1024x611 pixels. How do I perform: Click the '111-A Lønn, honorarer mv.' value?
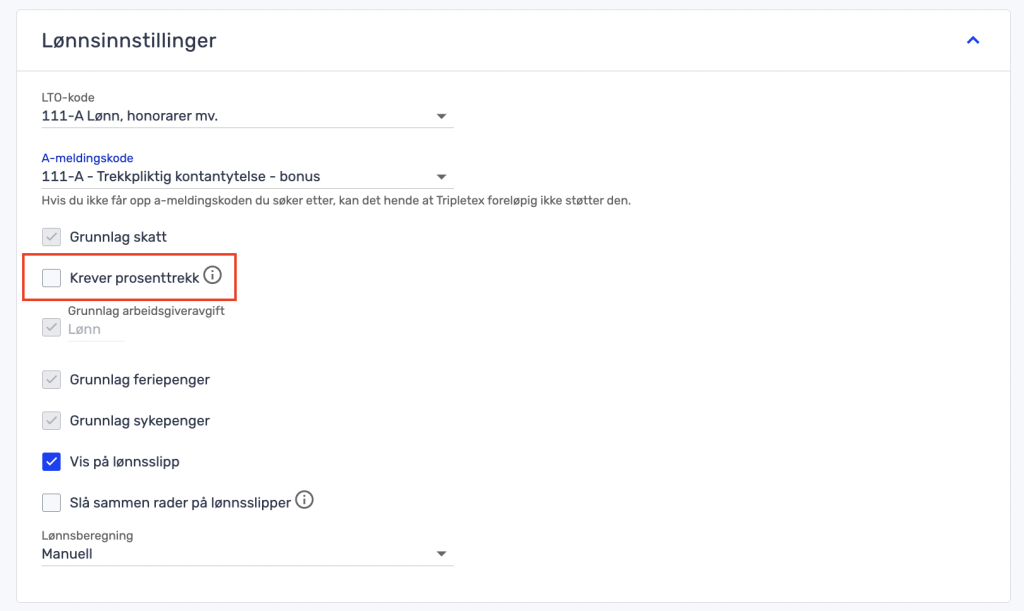tap(130, 117)
